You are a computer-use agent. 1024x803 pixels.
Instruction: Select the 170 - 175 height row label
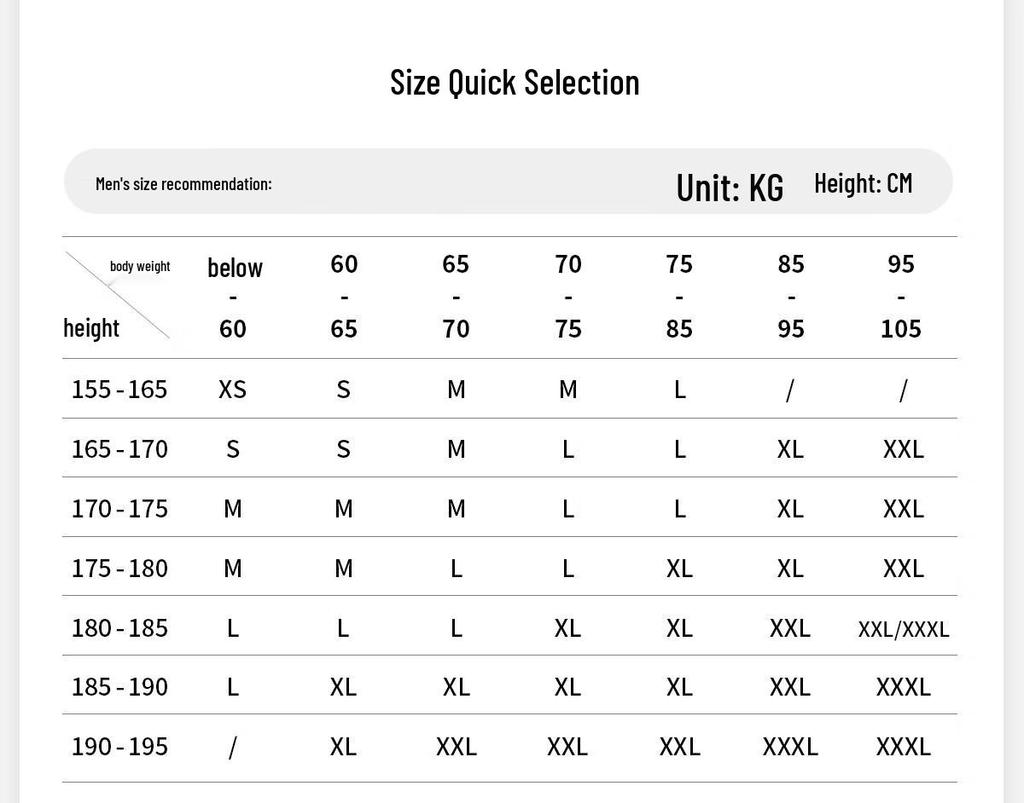(120, 509)
